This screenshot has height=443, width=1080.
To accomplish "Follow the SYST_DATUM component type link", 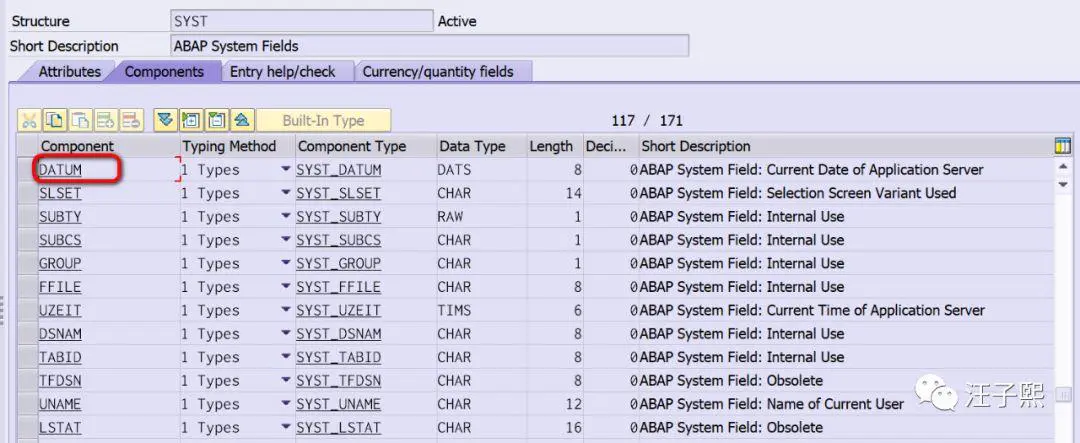I will point(338,170).
